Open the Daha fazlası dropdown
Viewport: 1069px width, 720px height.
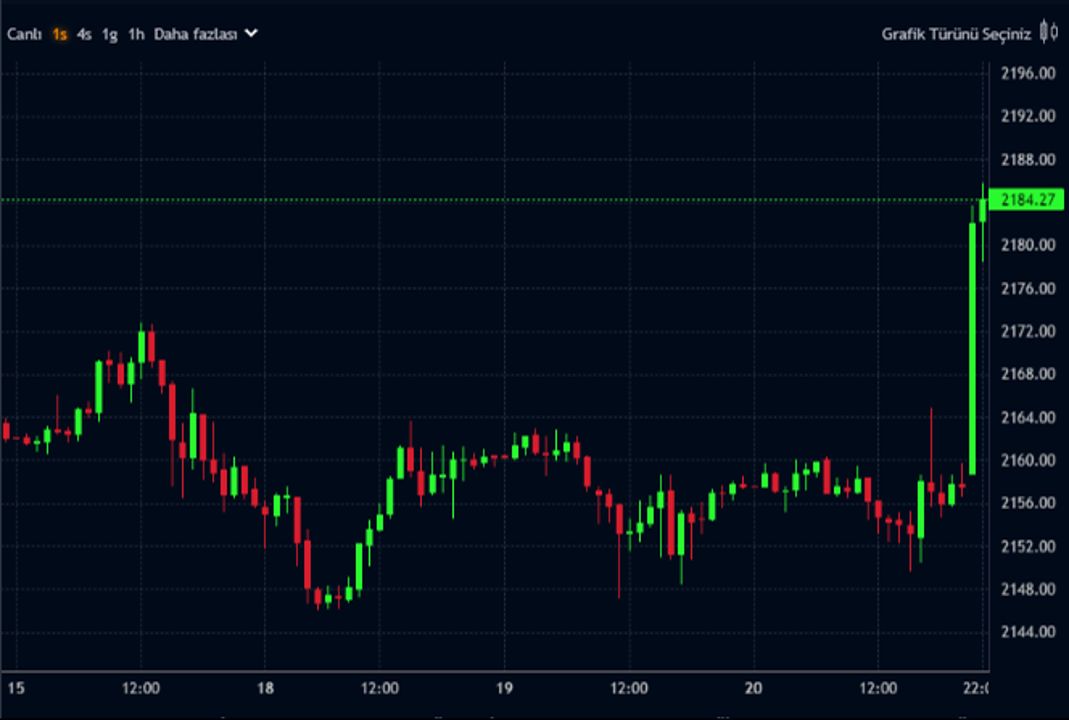tap(195, 34)
